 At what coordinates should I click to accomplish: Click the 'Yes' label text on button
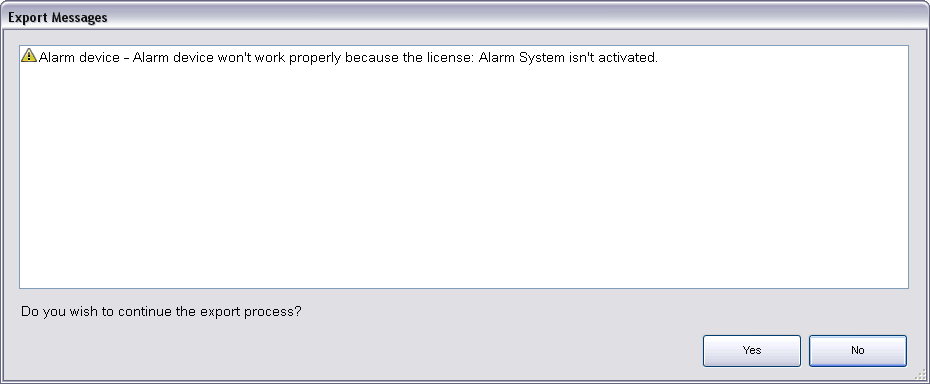pos(751,351)
